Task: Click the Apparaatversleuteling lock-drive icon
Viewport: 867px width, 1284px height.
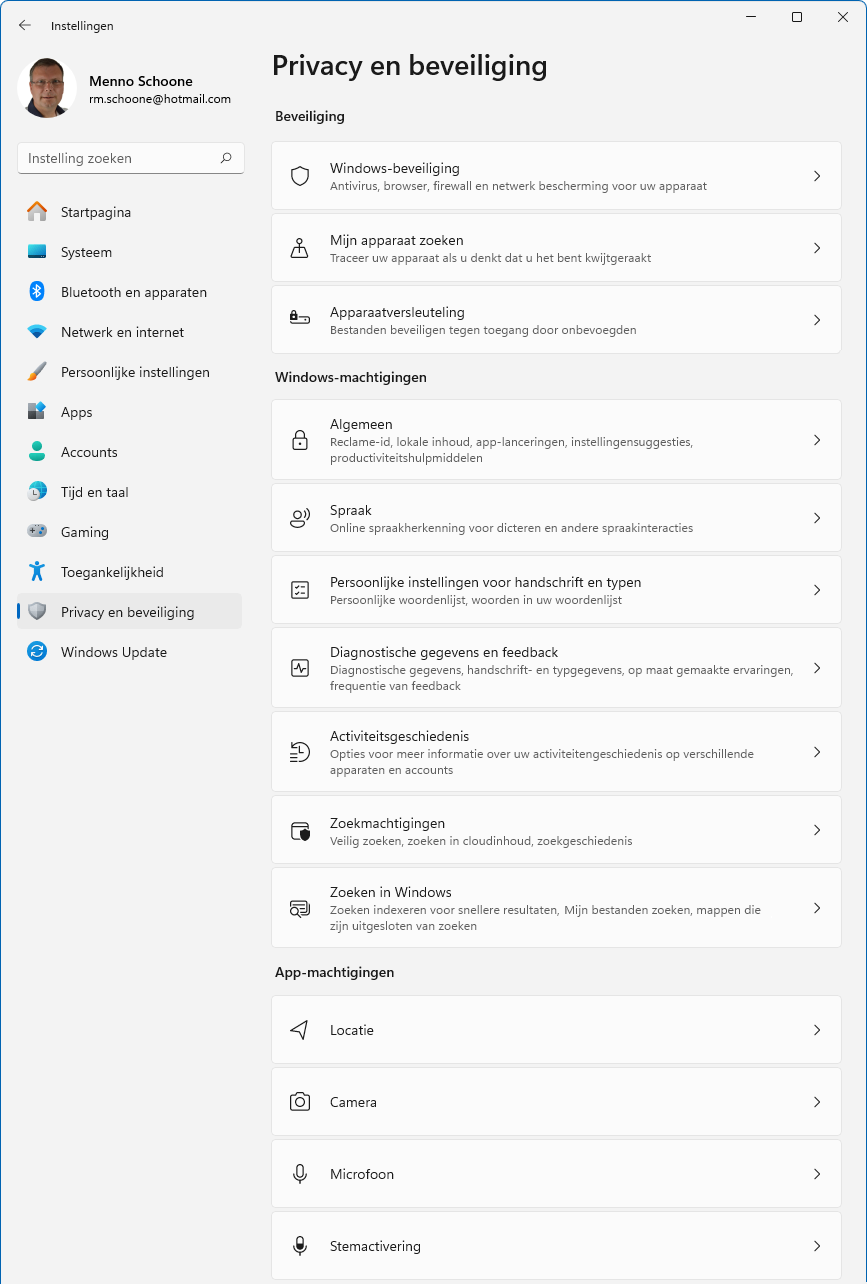Action: pos(300,318)
